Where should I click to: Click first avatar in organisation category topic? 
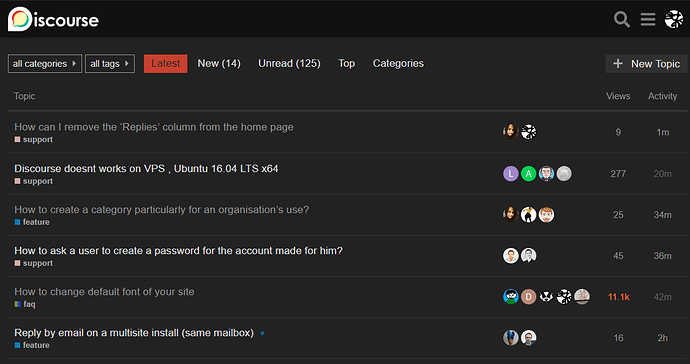click(x=510, y=215)
